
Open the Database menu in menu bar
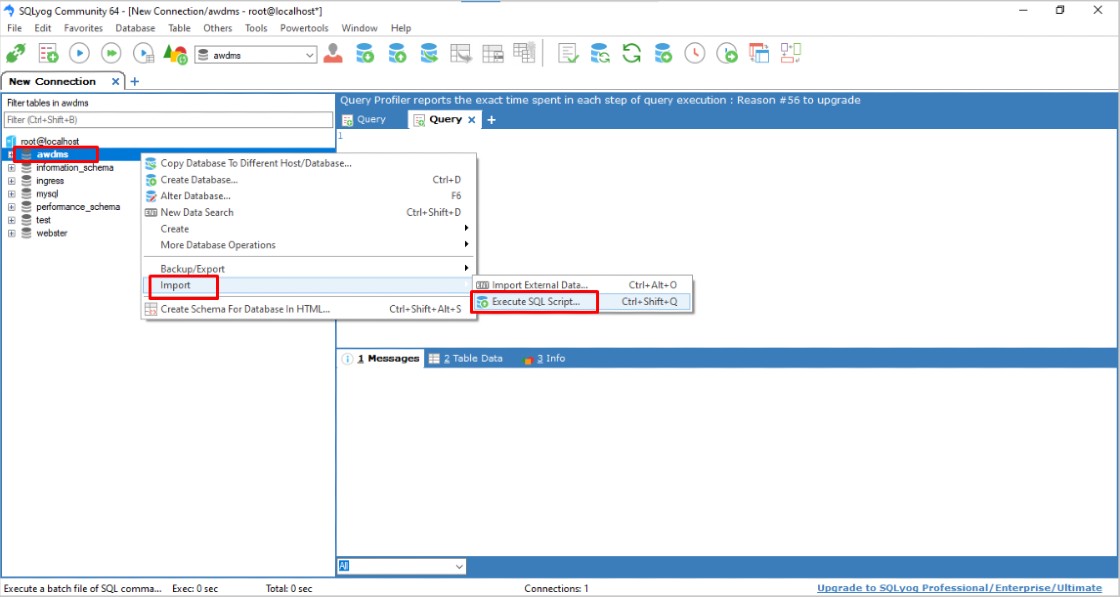coord(135,28)
